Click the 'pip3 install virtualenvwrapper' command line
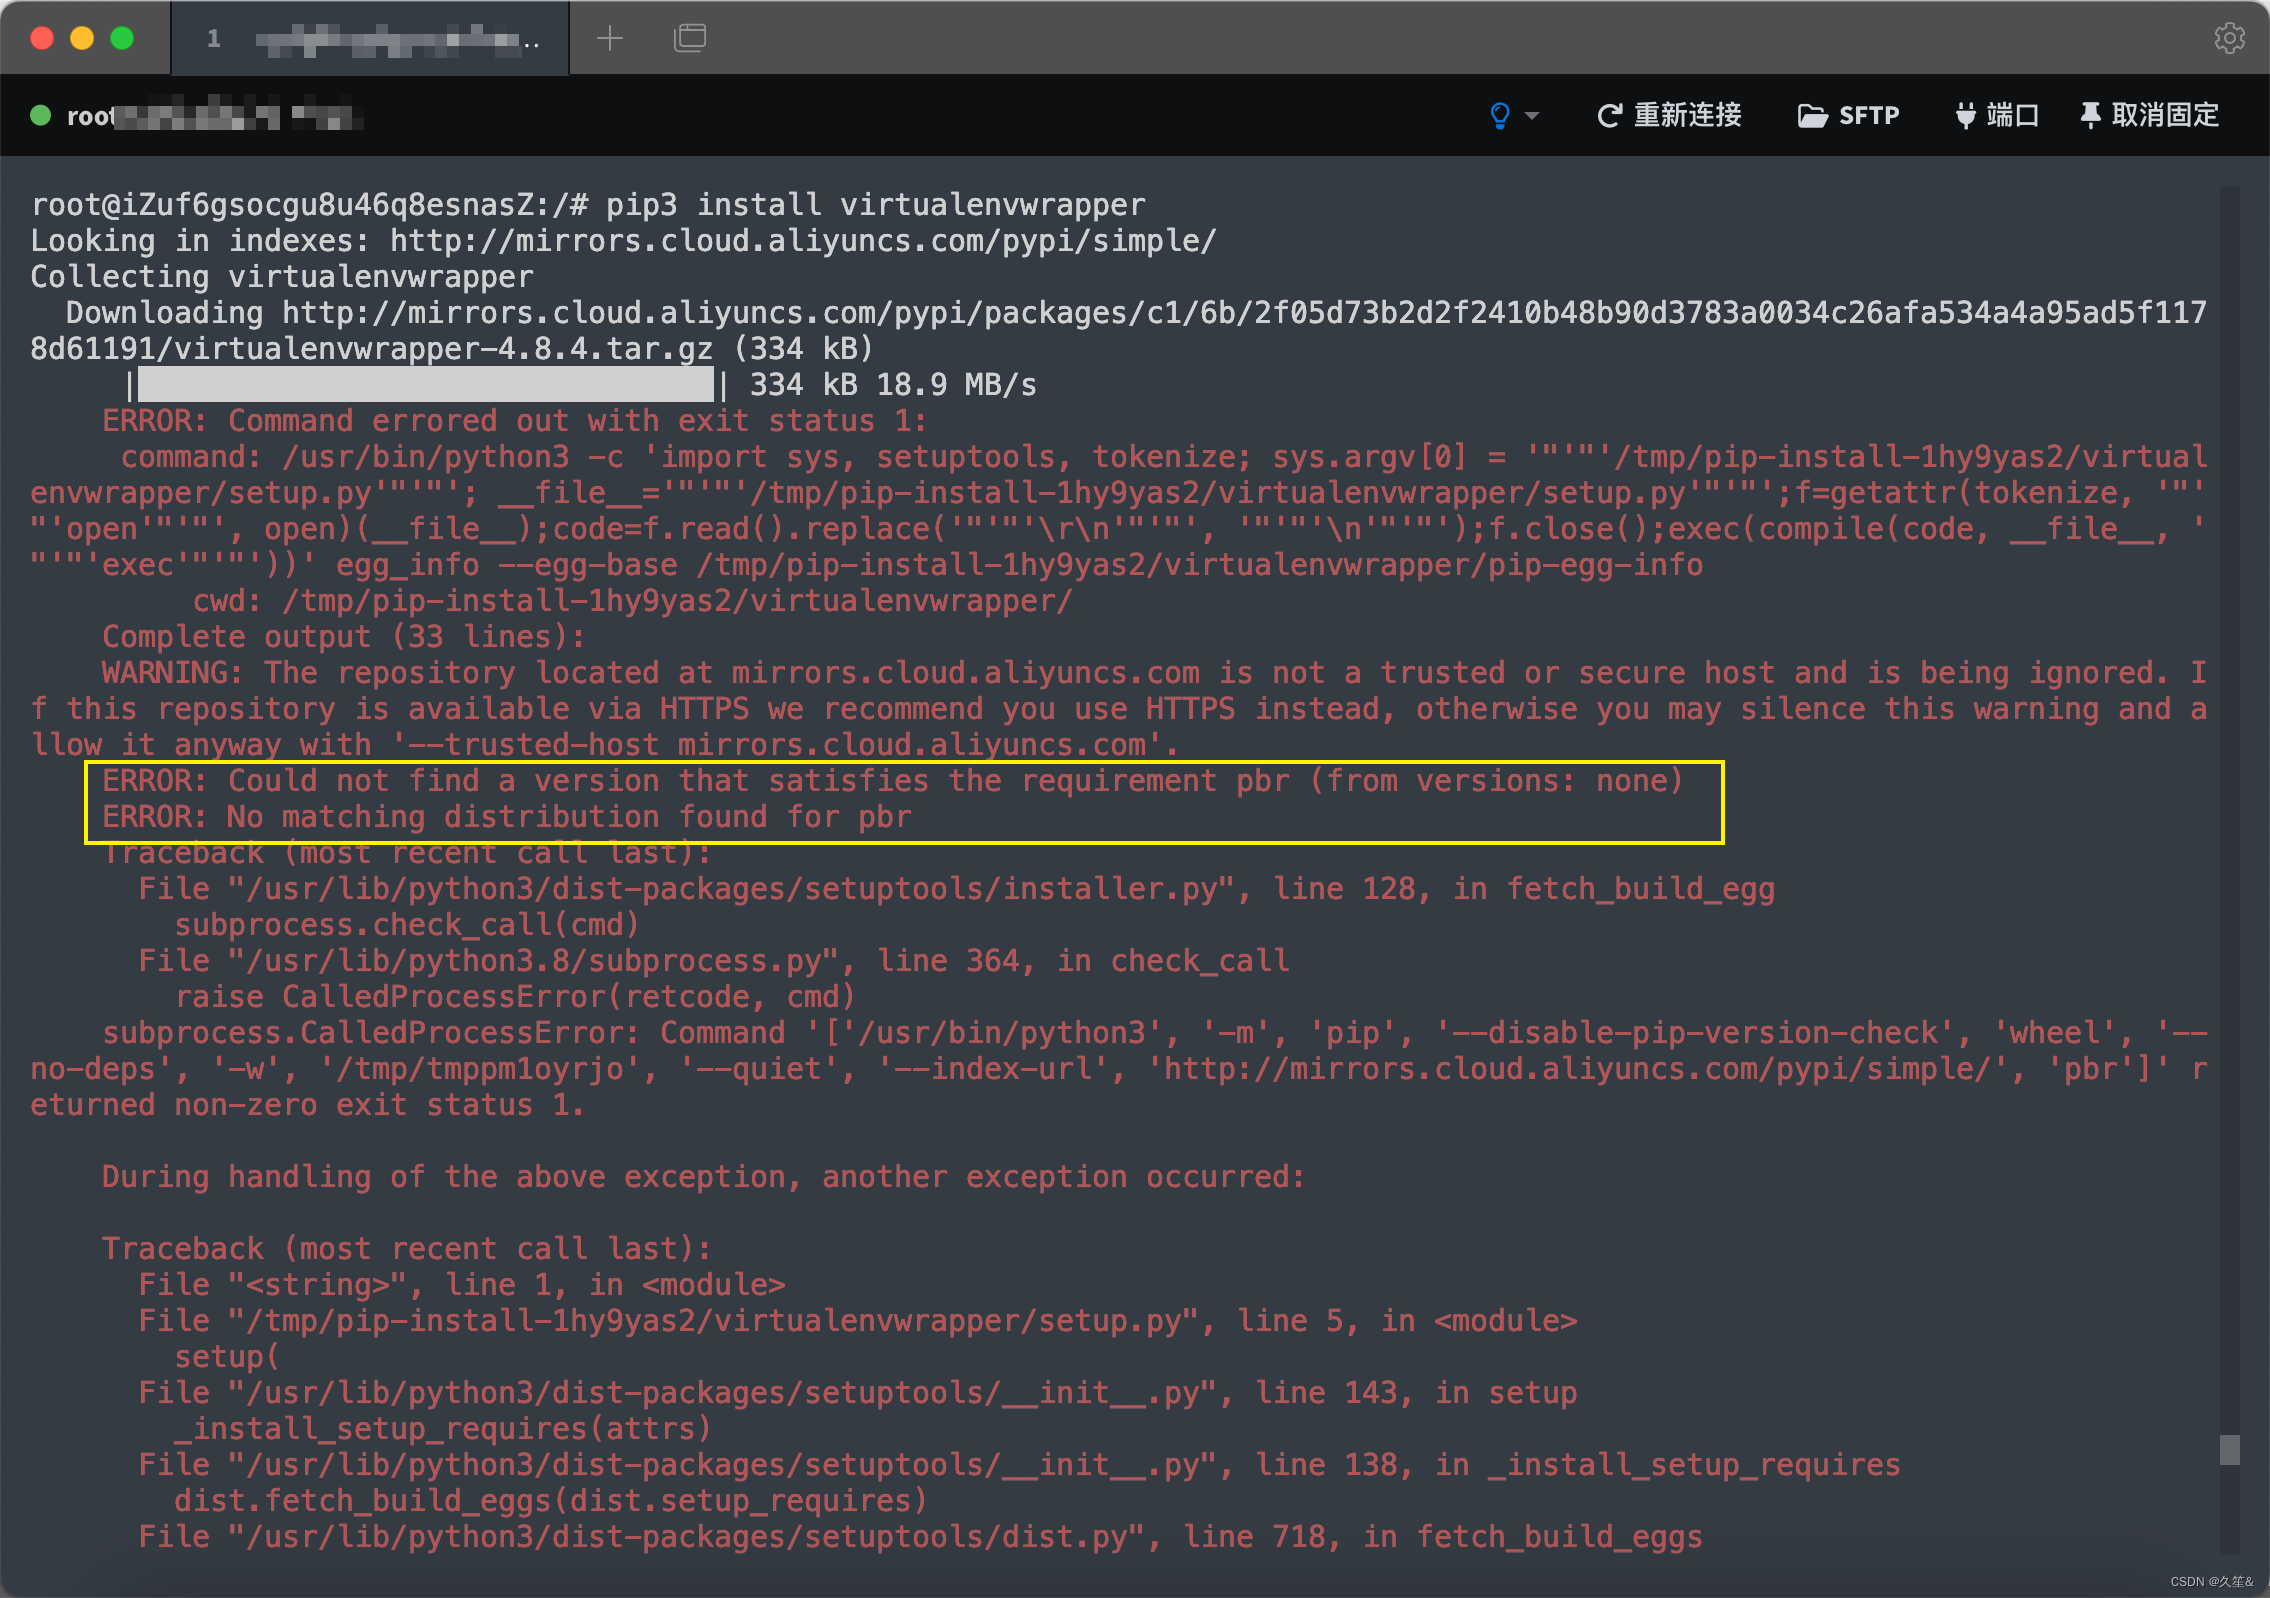 point(588,204)
